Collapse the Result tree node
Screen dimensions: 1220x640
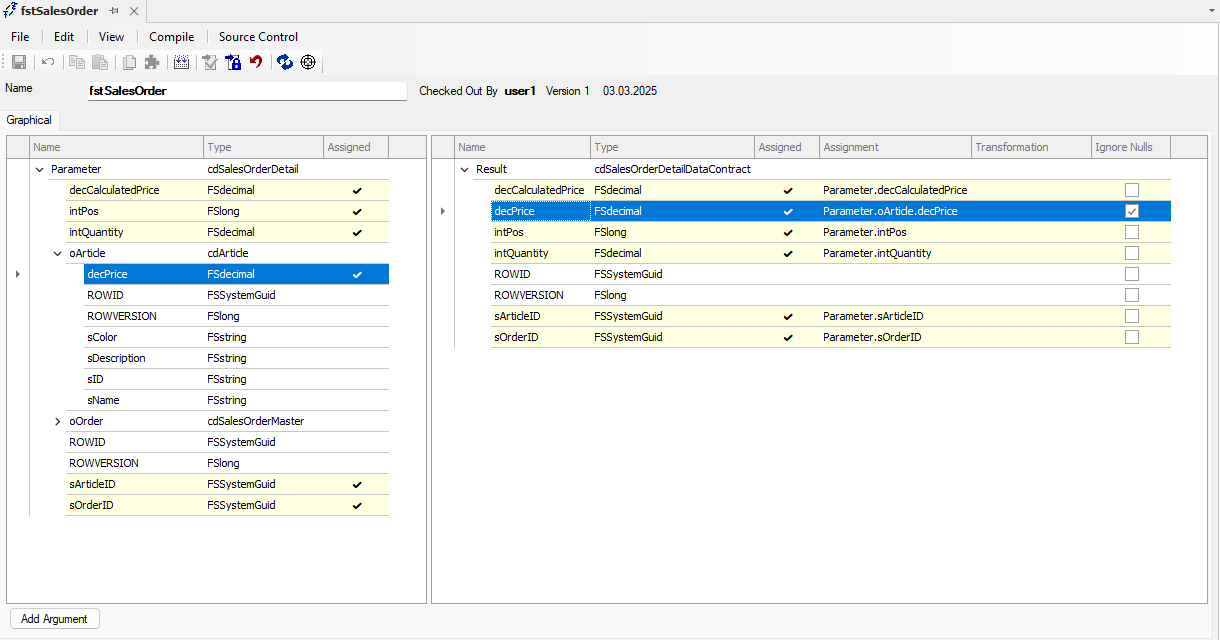pyautogui.click(x=465, y=169)
